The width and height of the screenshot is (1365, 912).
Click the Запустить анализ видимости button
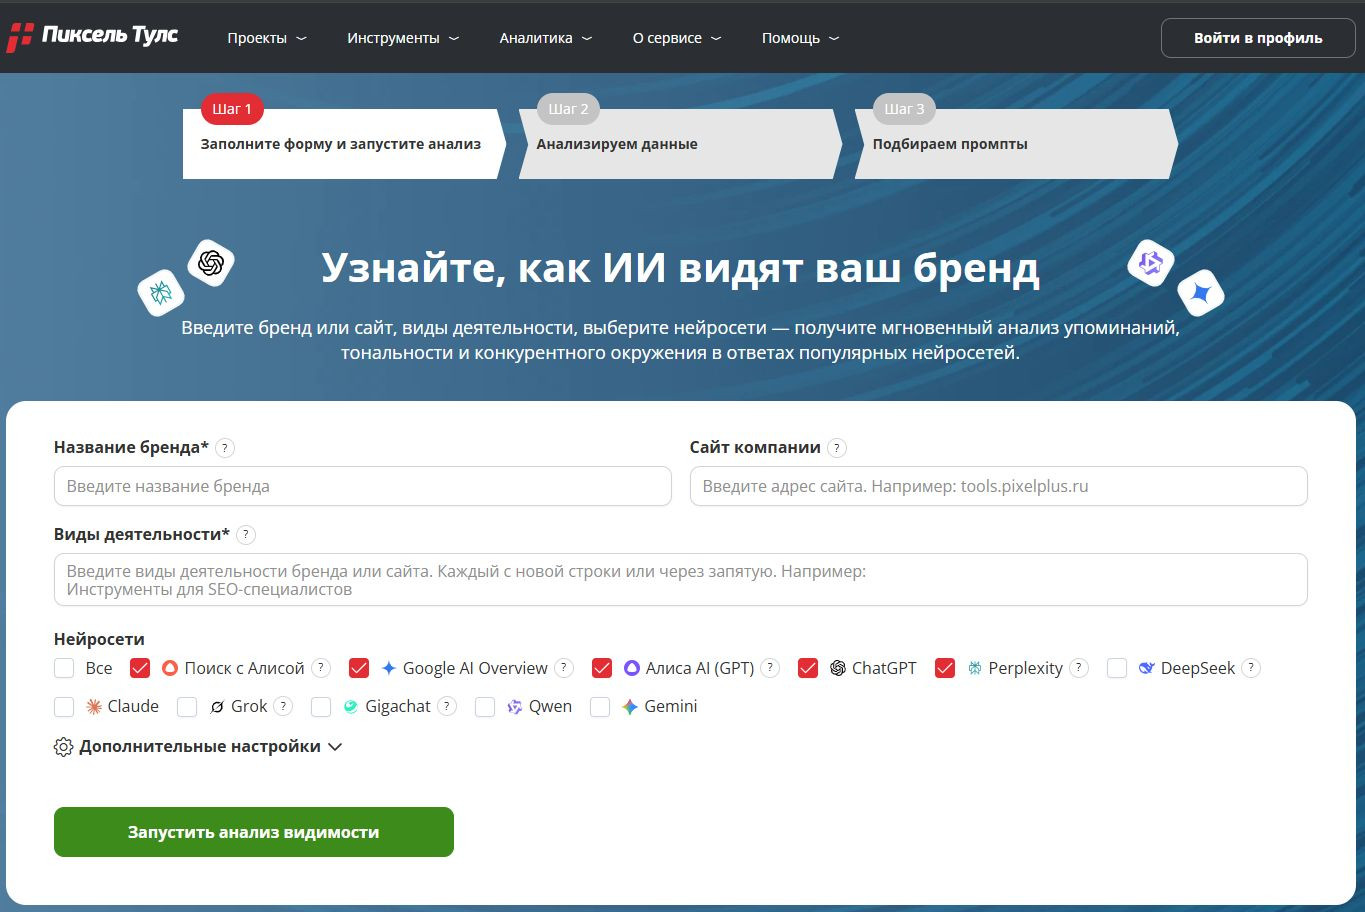tap(254, 832)
